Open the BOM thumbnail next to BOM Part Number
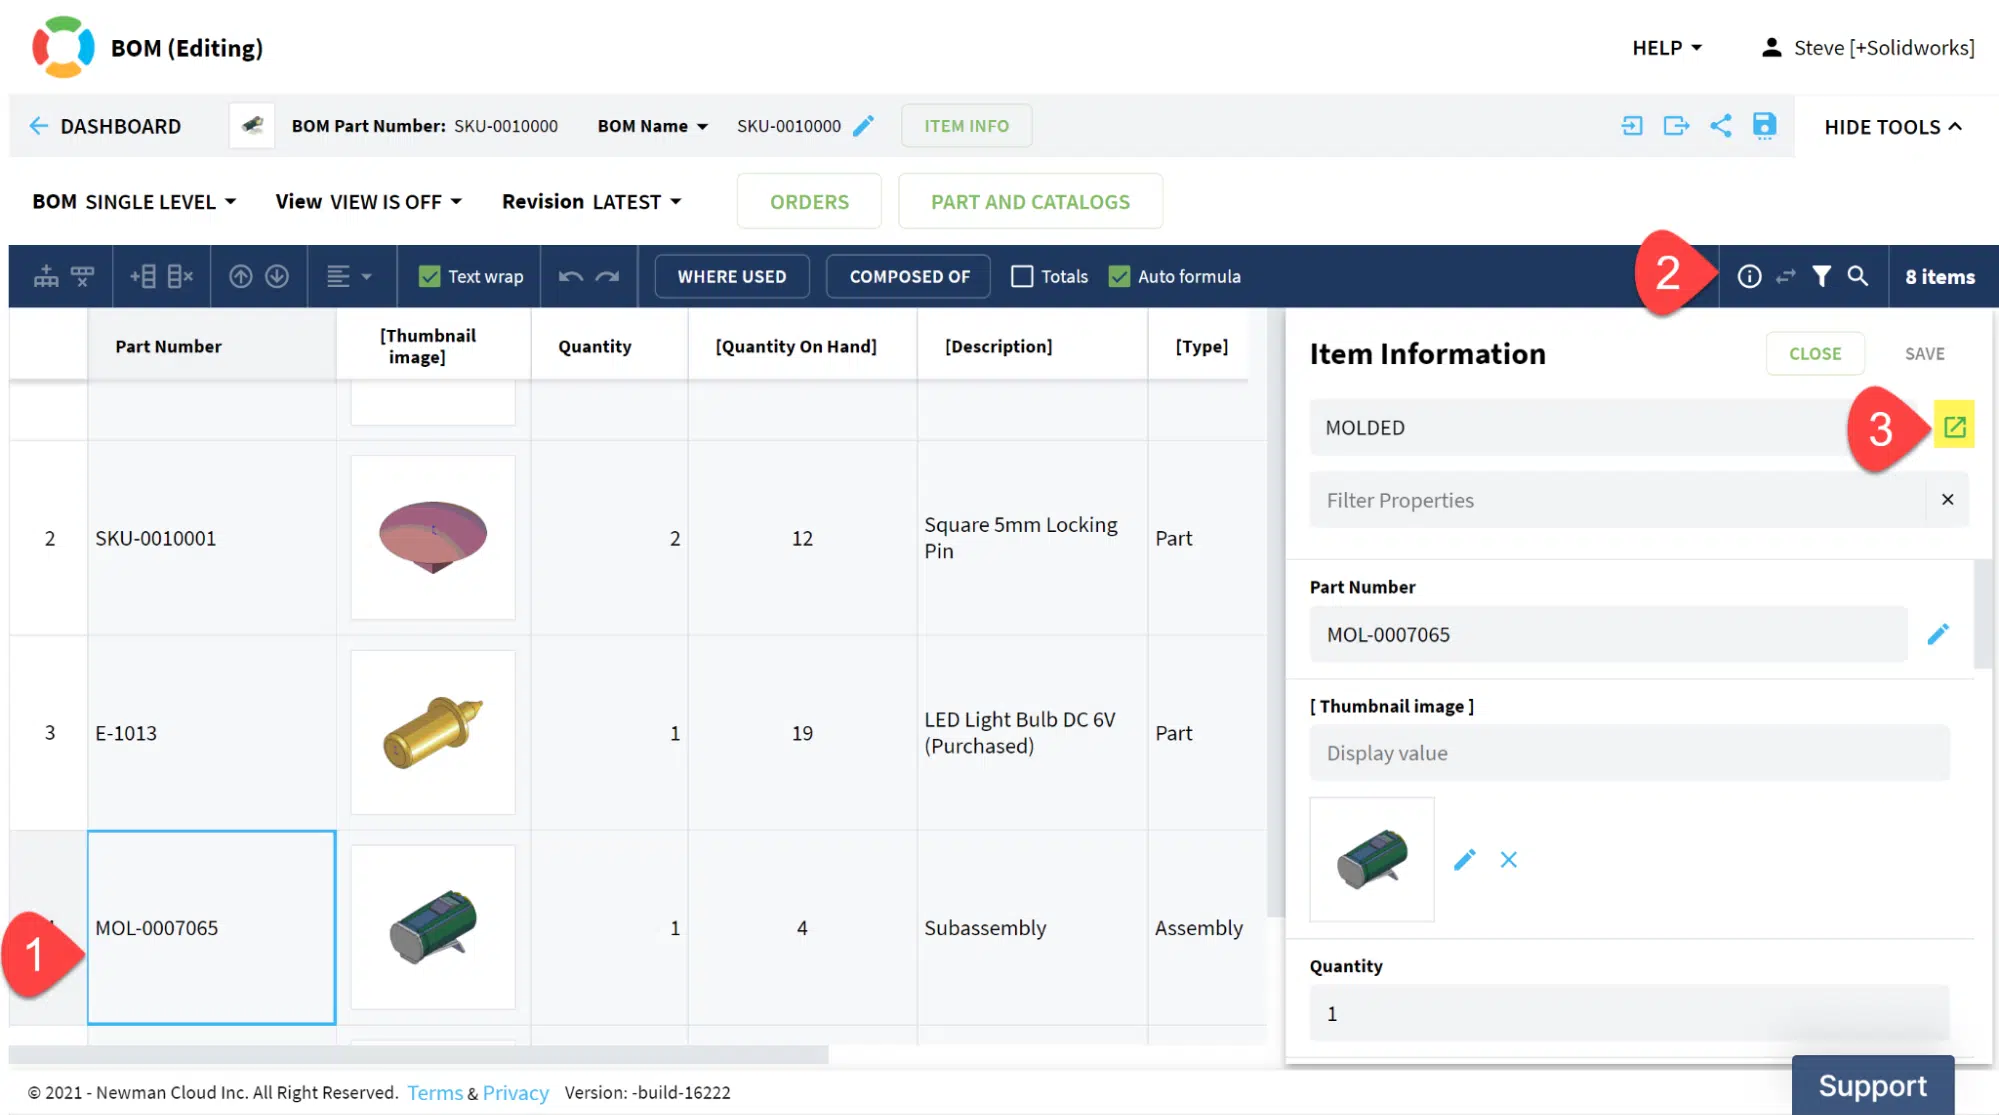 pyautogui.click(x=252, y=126)
